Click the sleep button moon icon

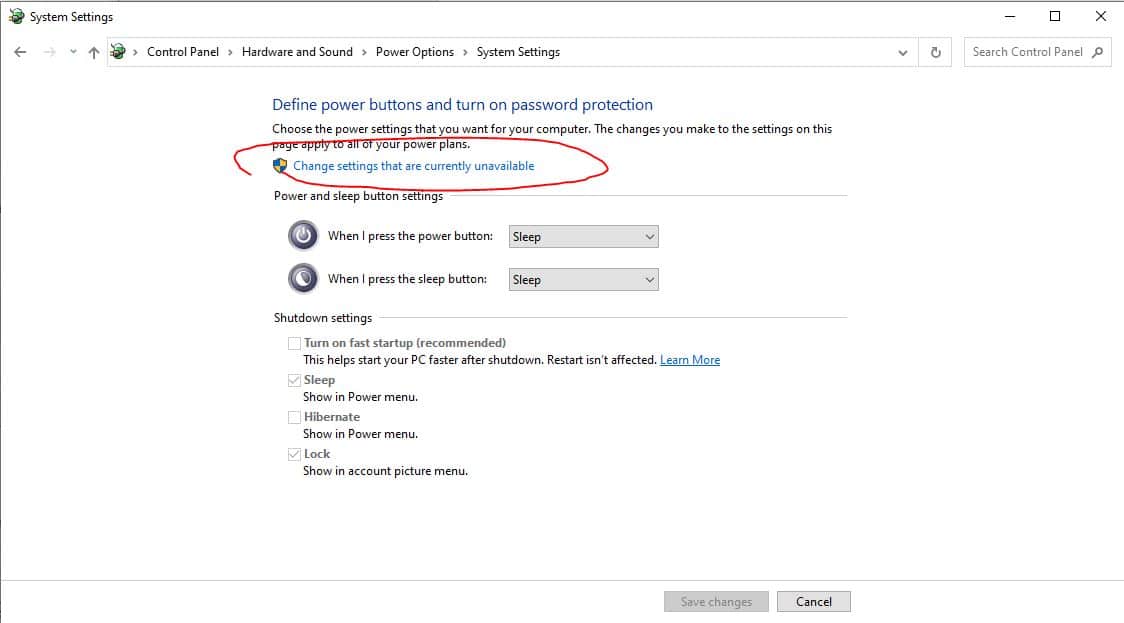[303, 279]
